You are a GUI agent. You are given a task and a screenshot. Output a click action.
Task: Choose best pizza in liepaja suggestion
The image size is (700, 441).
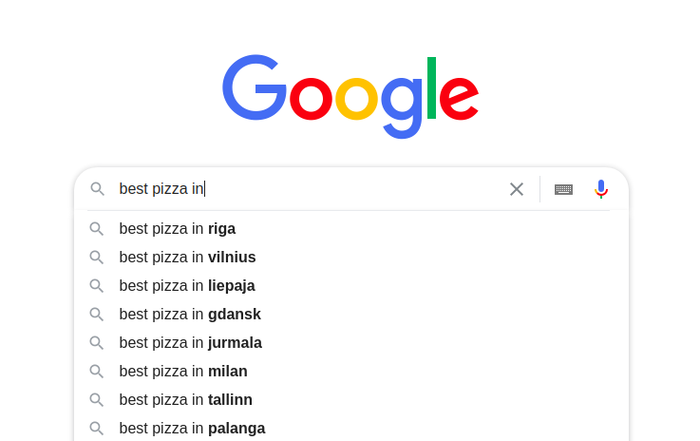(x=351, y=286)
